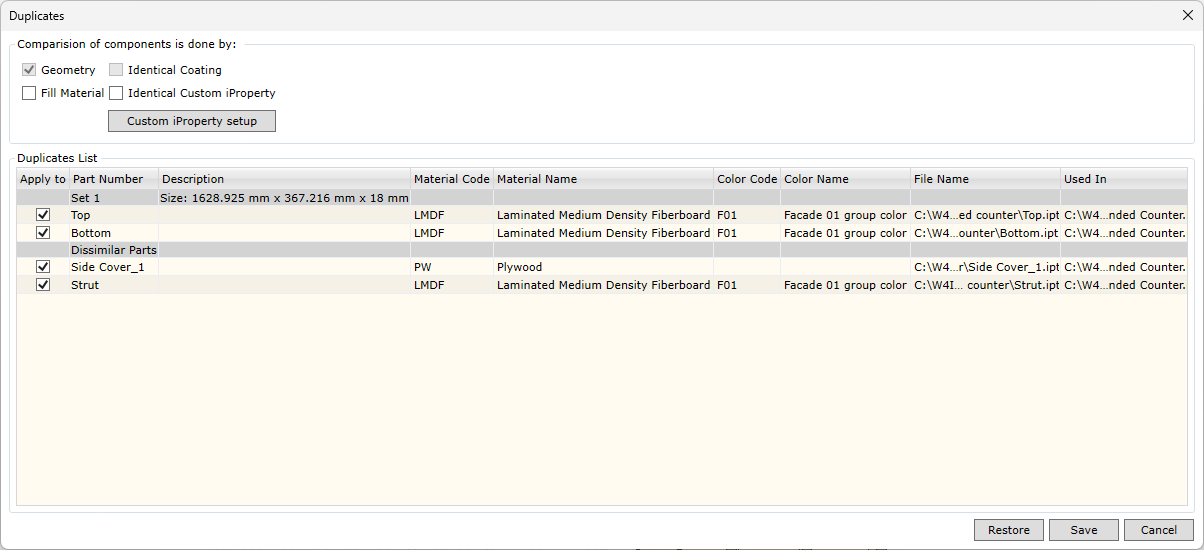
Task: Uncheck Apply to for Top part
Action: (x=43, y=215)
